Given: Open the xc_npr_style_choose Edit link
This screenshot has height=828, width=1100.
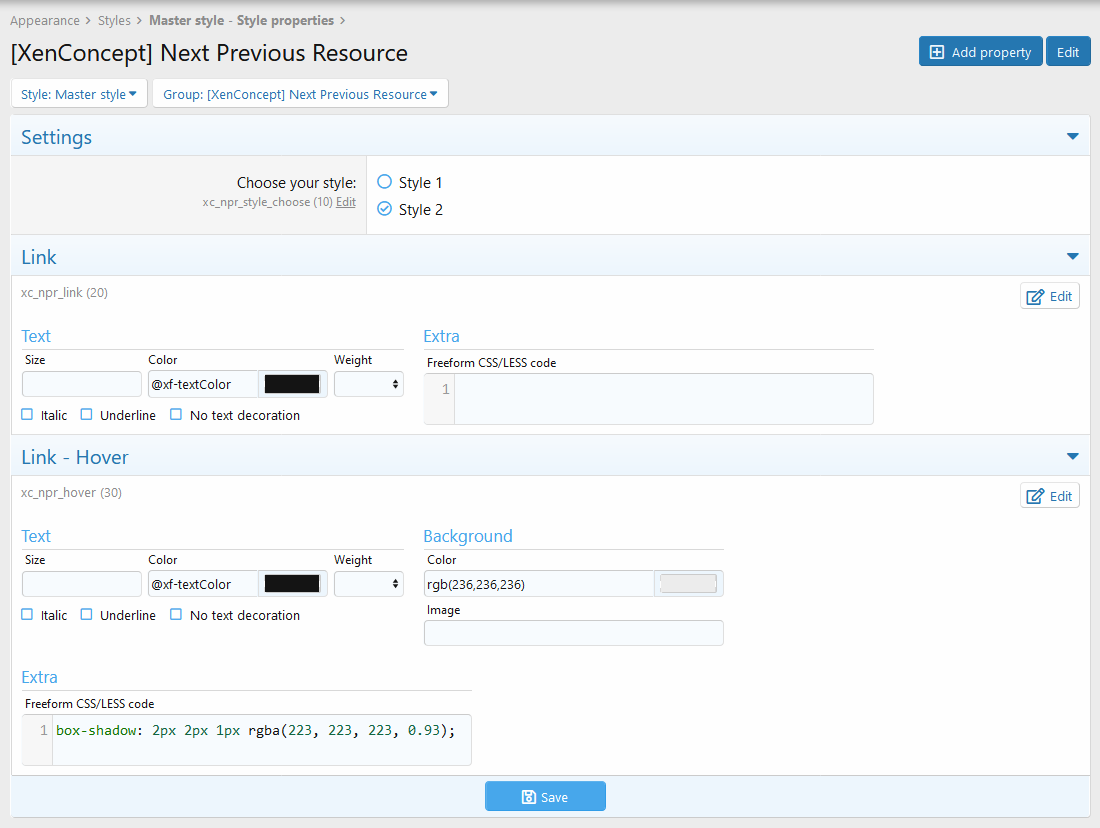Looking at the screenshot, I should (x=346, y=202).
